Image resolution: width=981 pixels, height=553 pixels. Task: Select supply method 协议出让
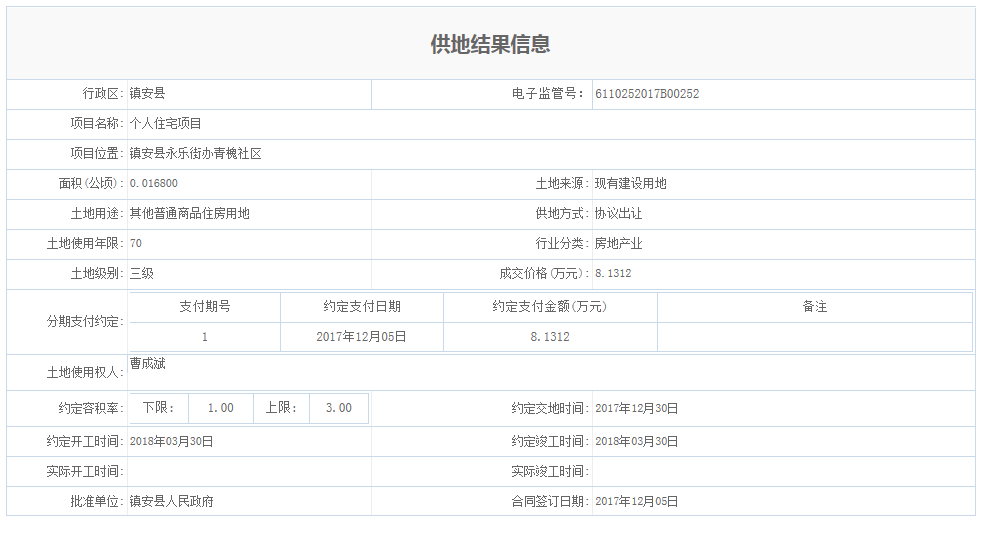click(x=618, y=213)
